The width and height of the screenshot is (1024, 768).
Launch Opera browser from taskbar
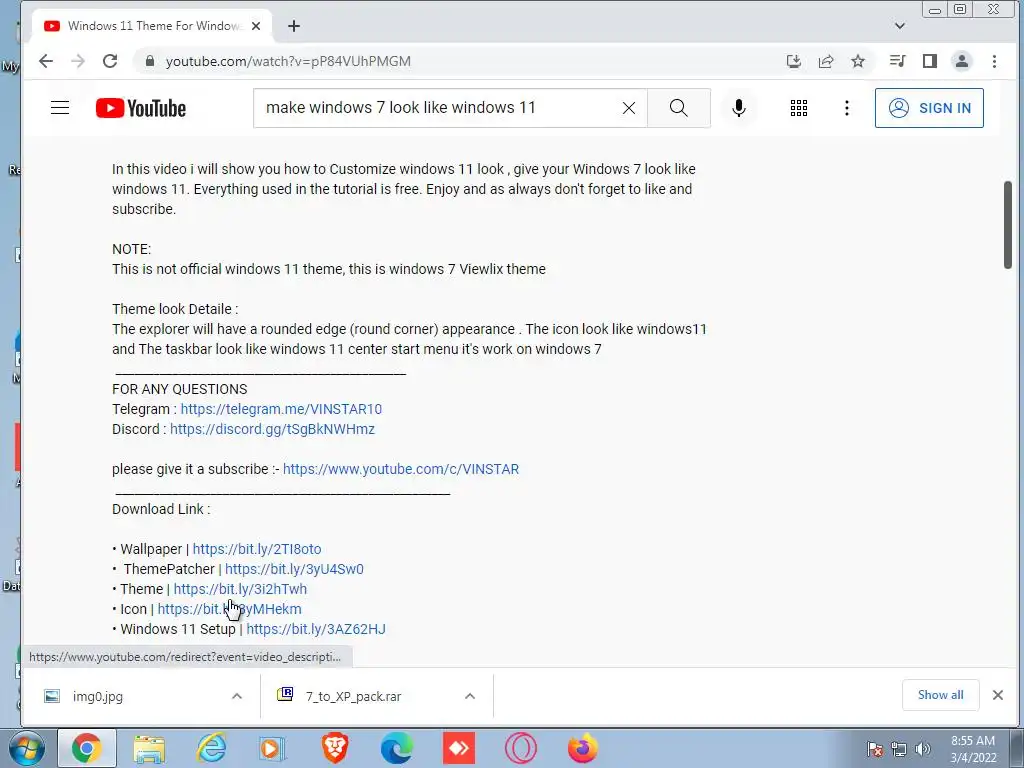pyautogui.click(x=520, y=748)
